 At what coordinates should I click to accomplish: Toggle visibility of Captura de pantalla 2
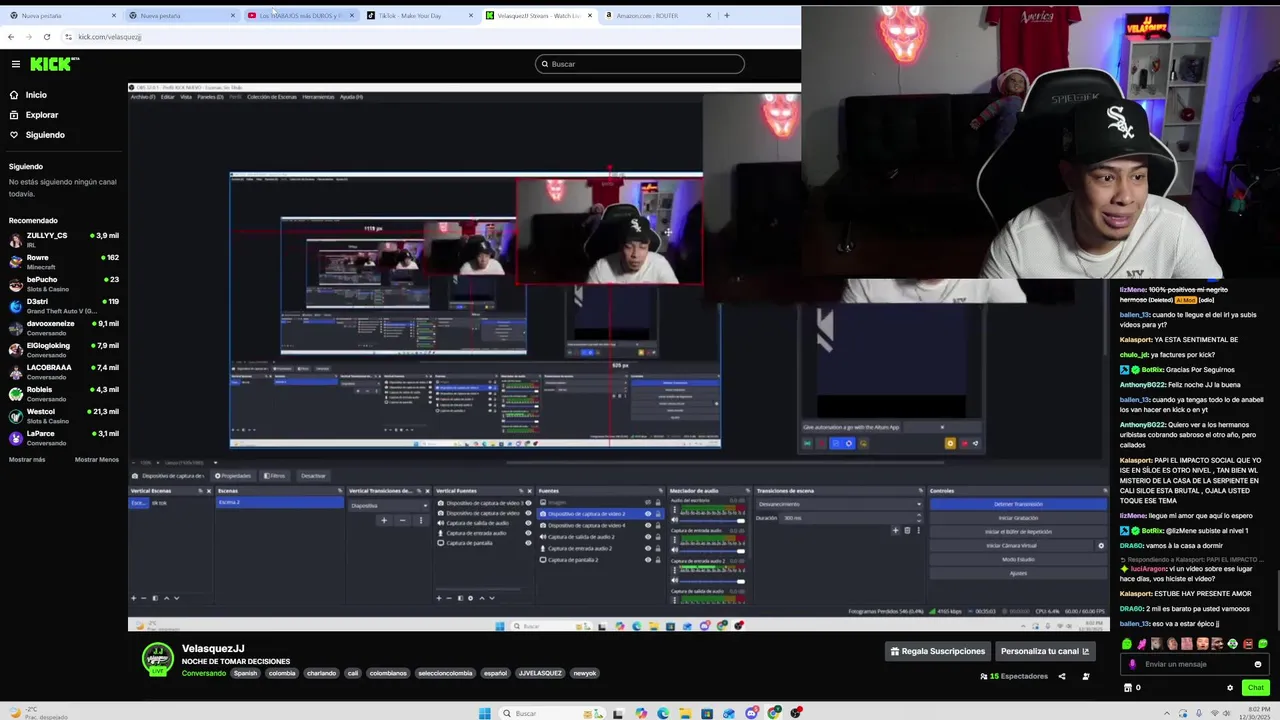pyautogui.click(x=647, y=560)
